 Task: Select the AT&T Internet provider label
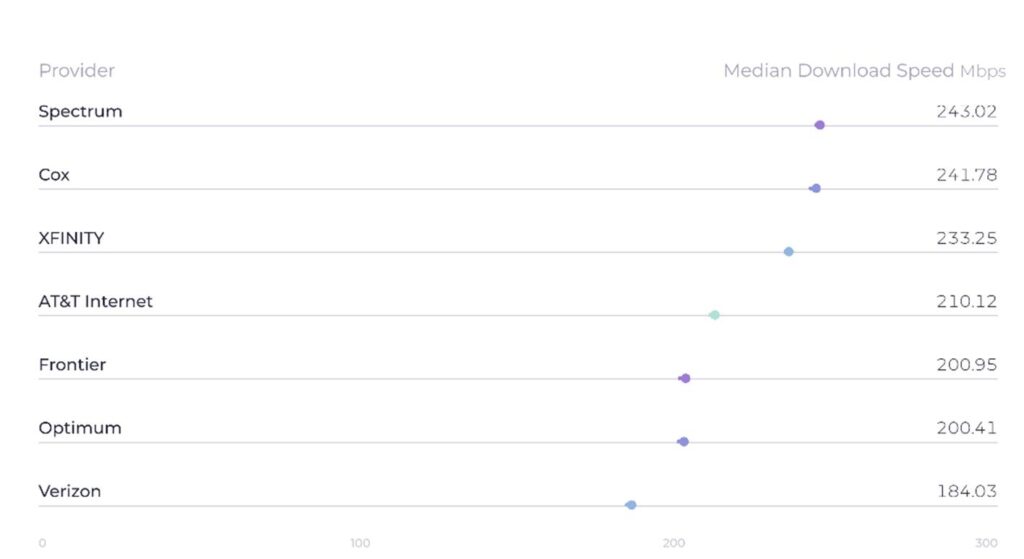click(x=95, y=301)
